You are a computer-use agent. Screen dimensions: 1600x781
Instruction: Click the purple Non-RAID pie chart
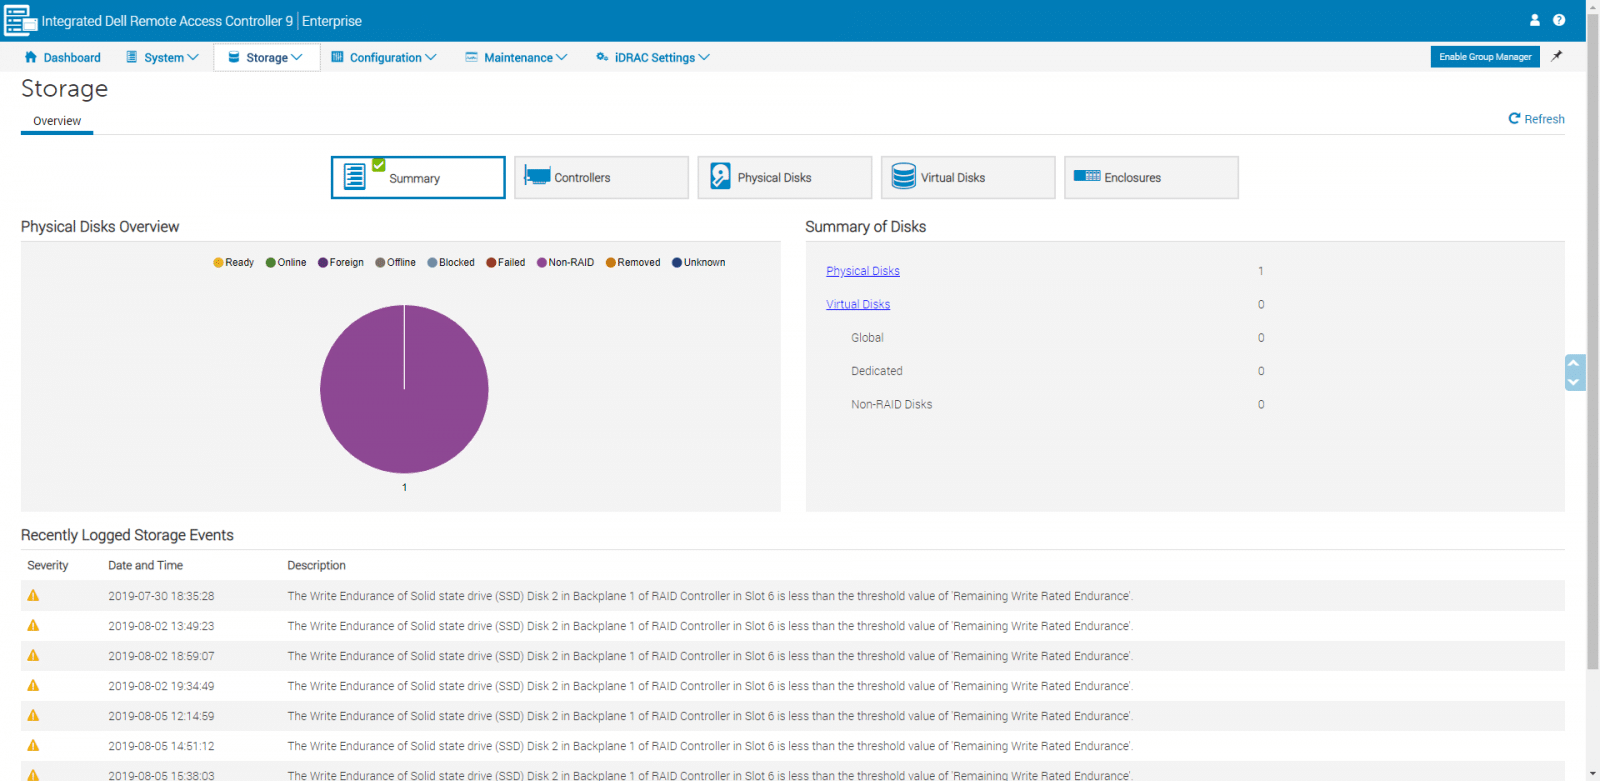coord(404,389)
